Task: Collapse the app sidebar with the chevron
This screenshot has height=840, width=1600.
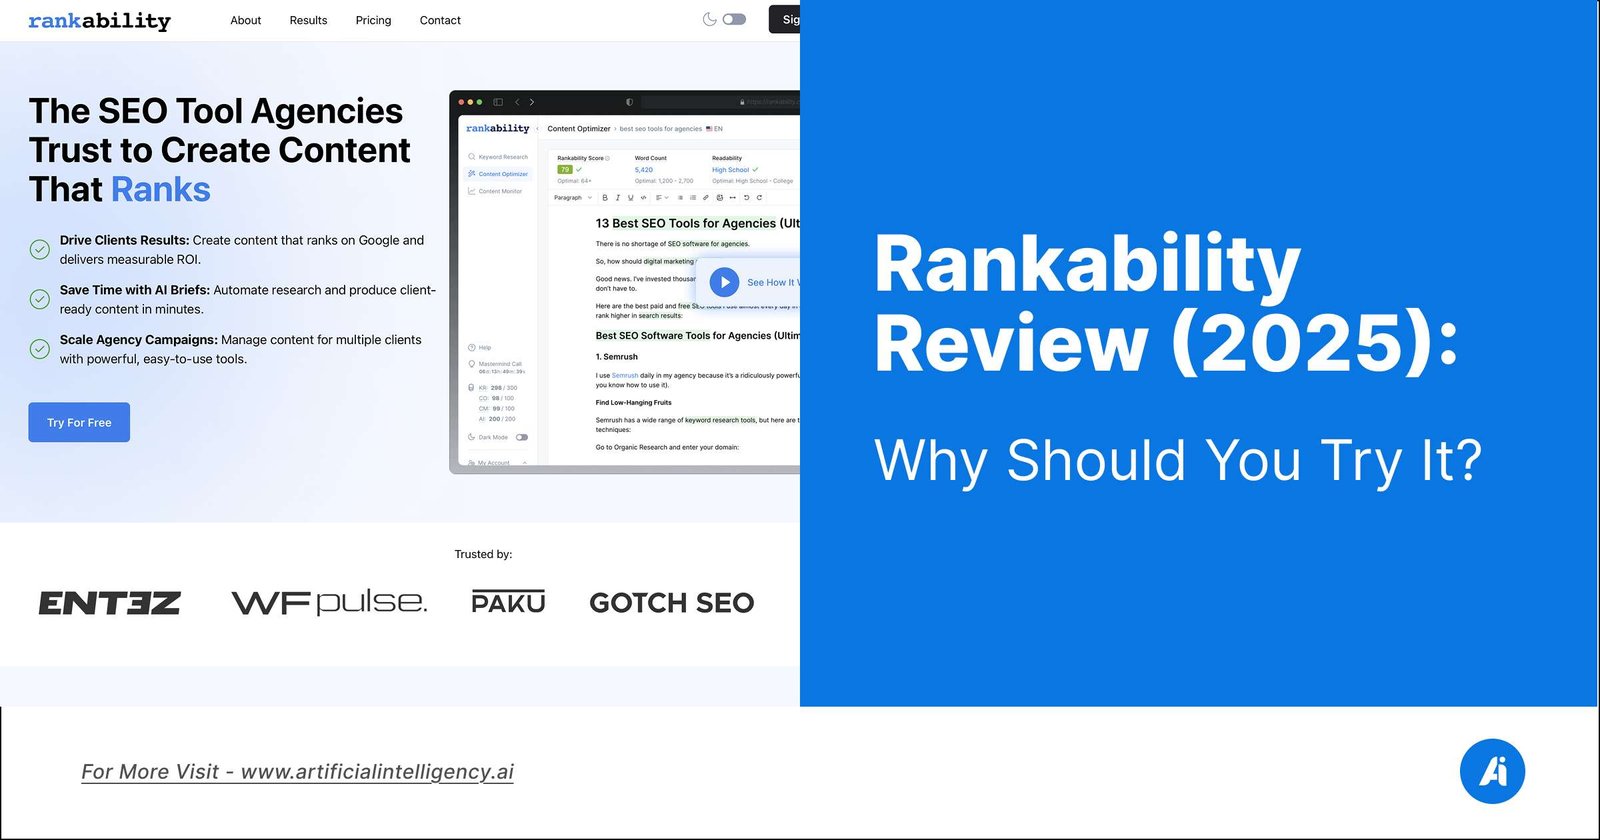Action: [538, 128]
